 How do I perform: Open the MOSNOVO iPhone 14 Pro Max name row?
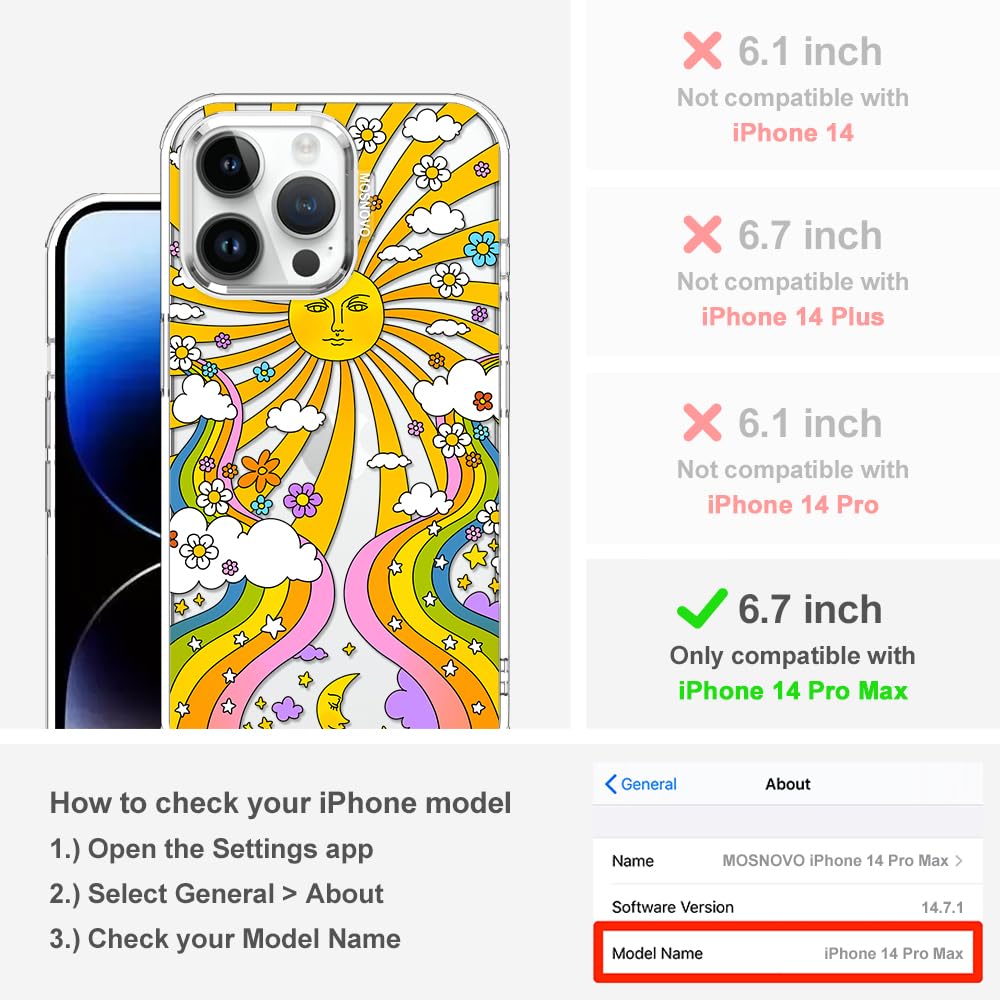(x=788, y=861)
